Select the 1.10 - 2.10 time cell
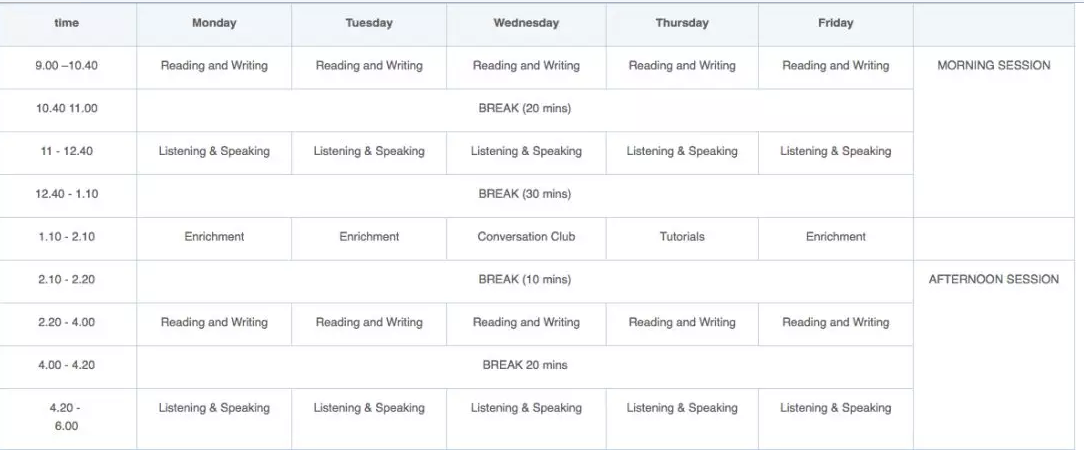This screenshot has height=458, width=1084. 67,237
